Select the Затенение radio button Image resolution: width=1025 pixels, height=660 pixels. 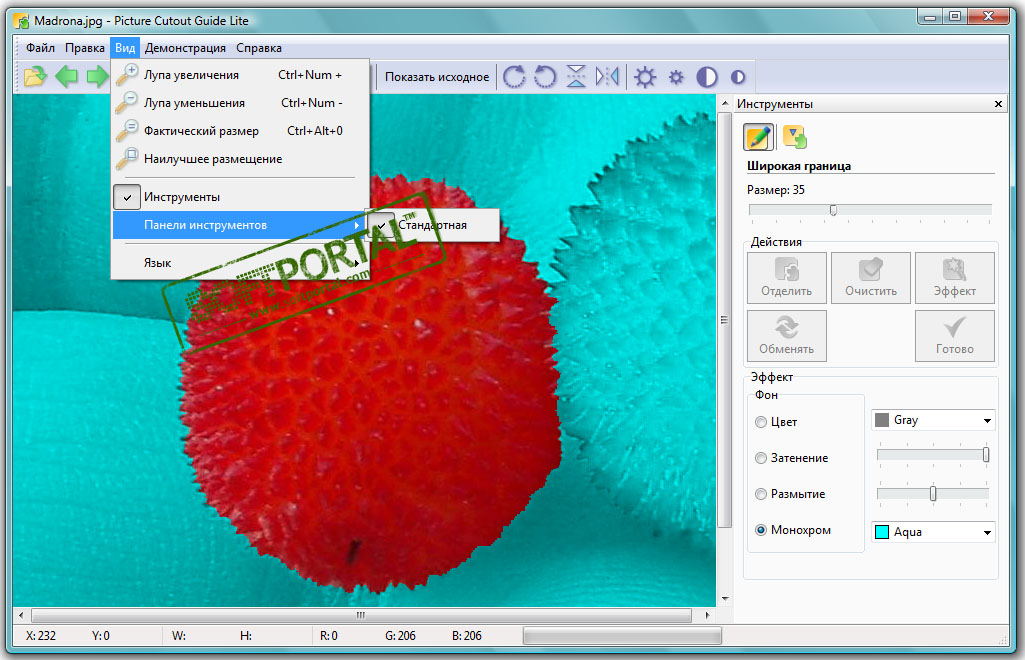point(761,458)
